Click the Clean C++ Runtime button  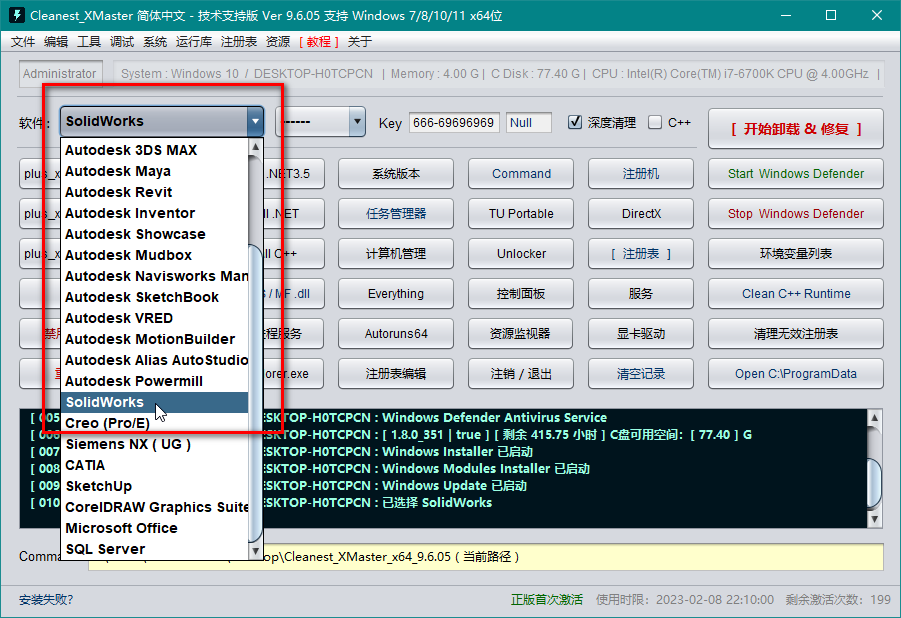796,294
